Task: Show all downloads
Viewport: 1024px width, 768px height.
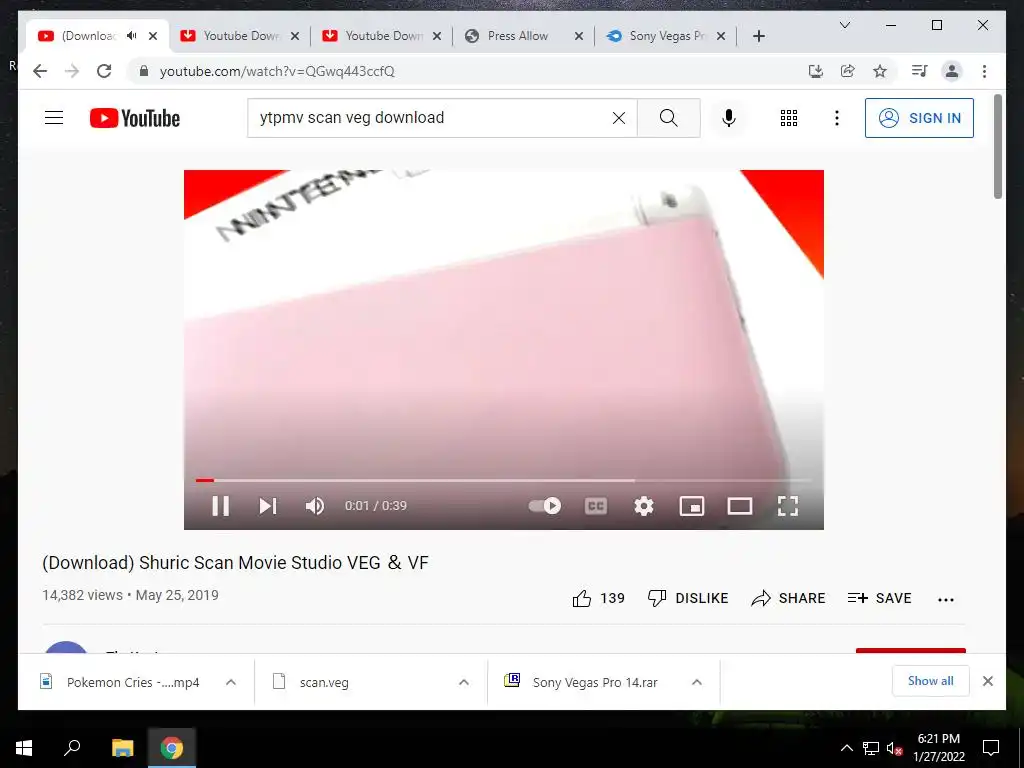Action: point(931,681)
